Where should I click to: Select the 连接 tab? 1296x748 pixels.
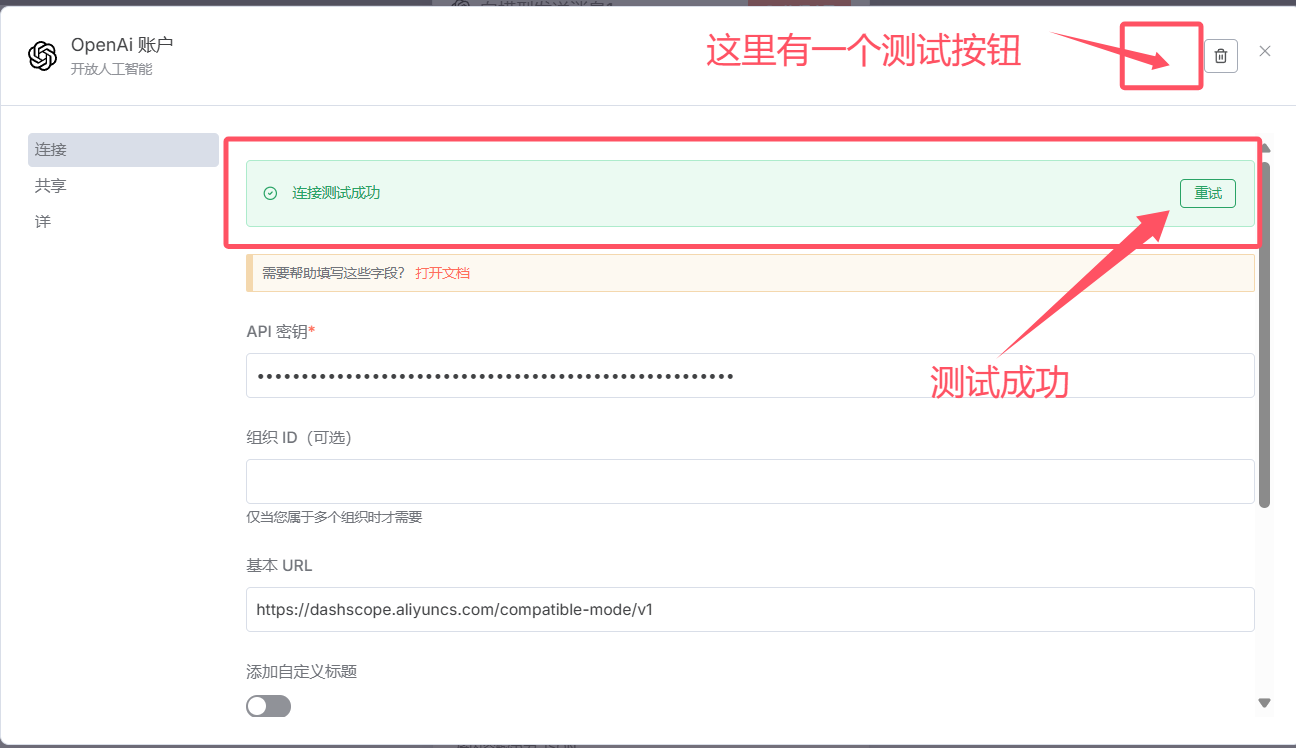(x=123, y=150)
